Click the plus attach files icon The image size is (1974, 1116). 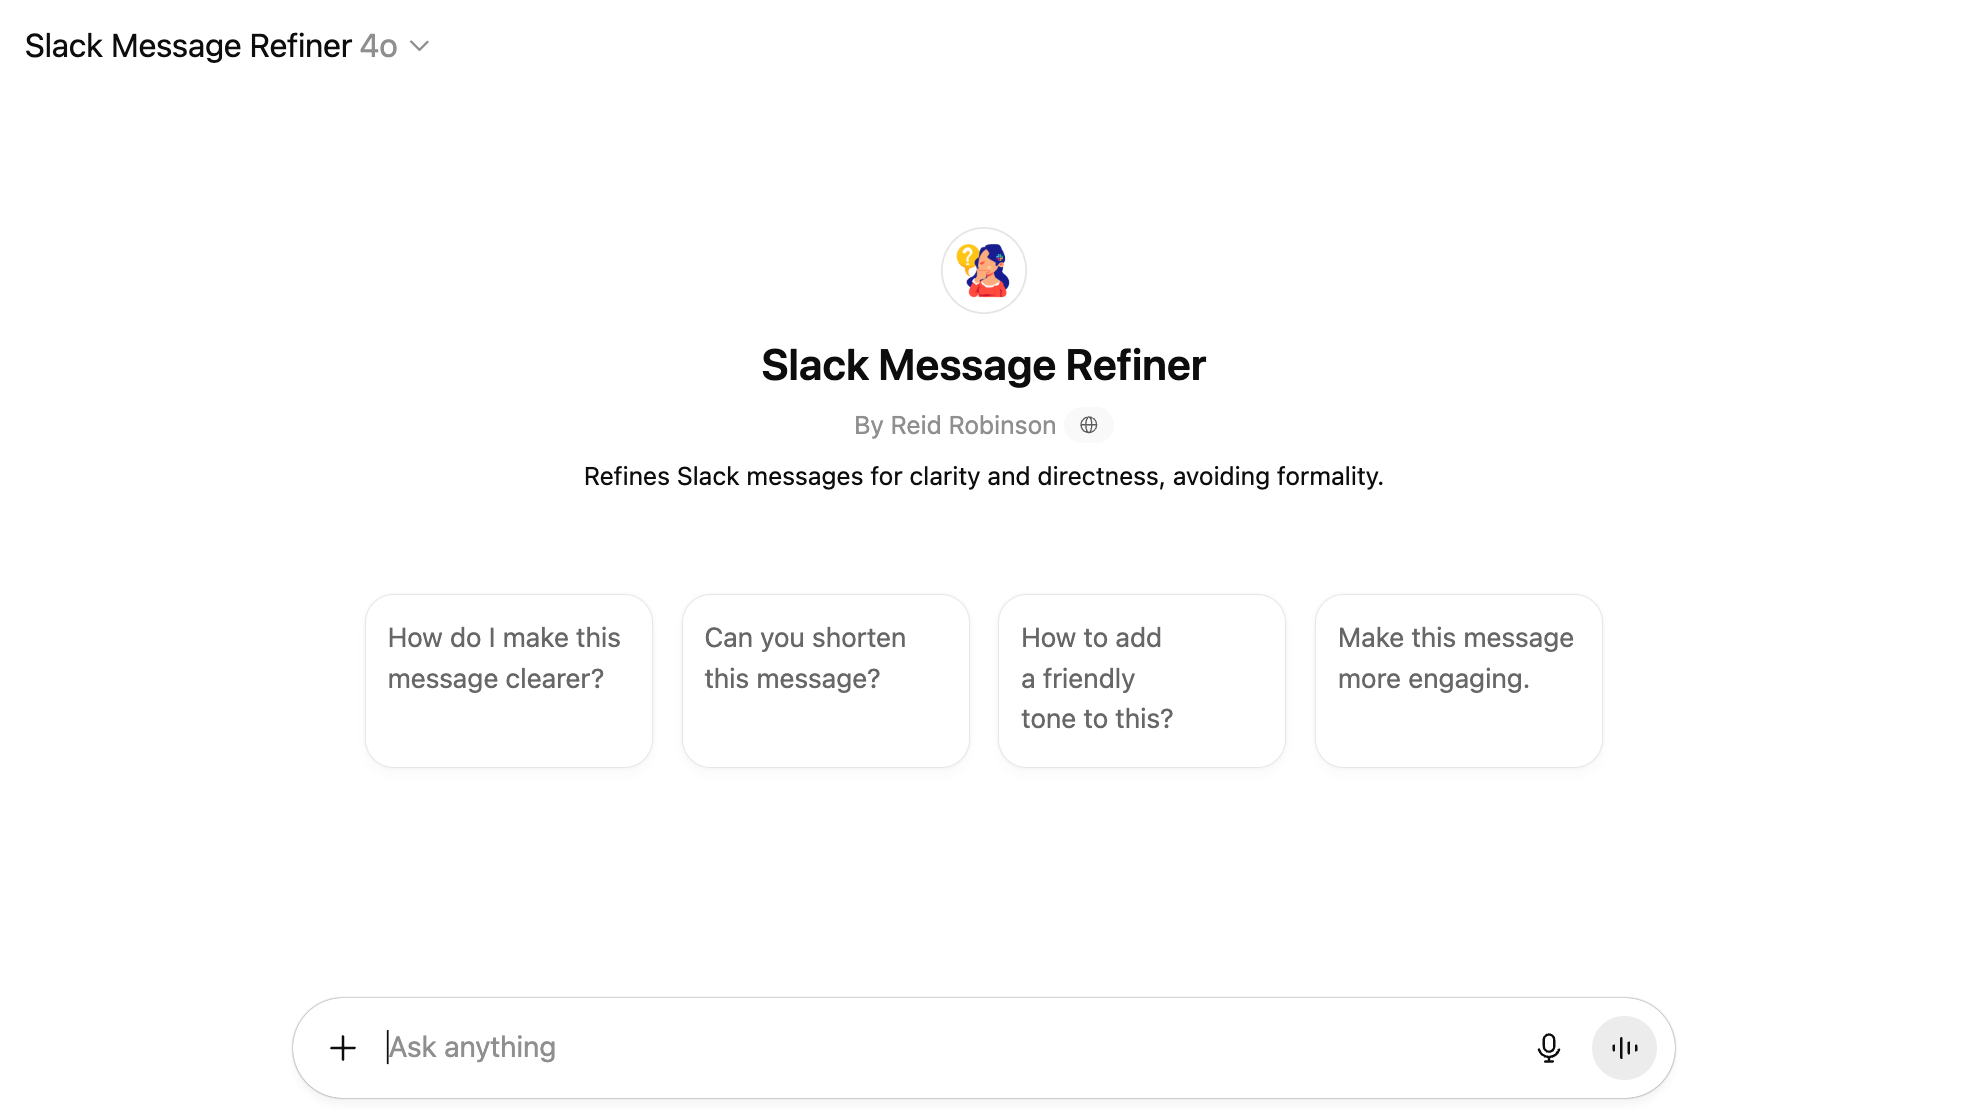(x=343, y=1047)
